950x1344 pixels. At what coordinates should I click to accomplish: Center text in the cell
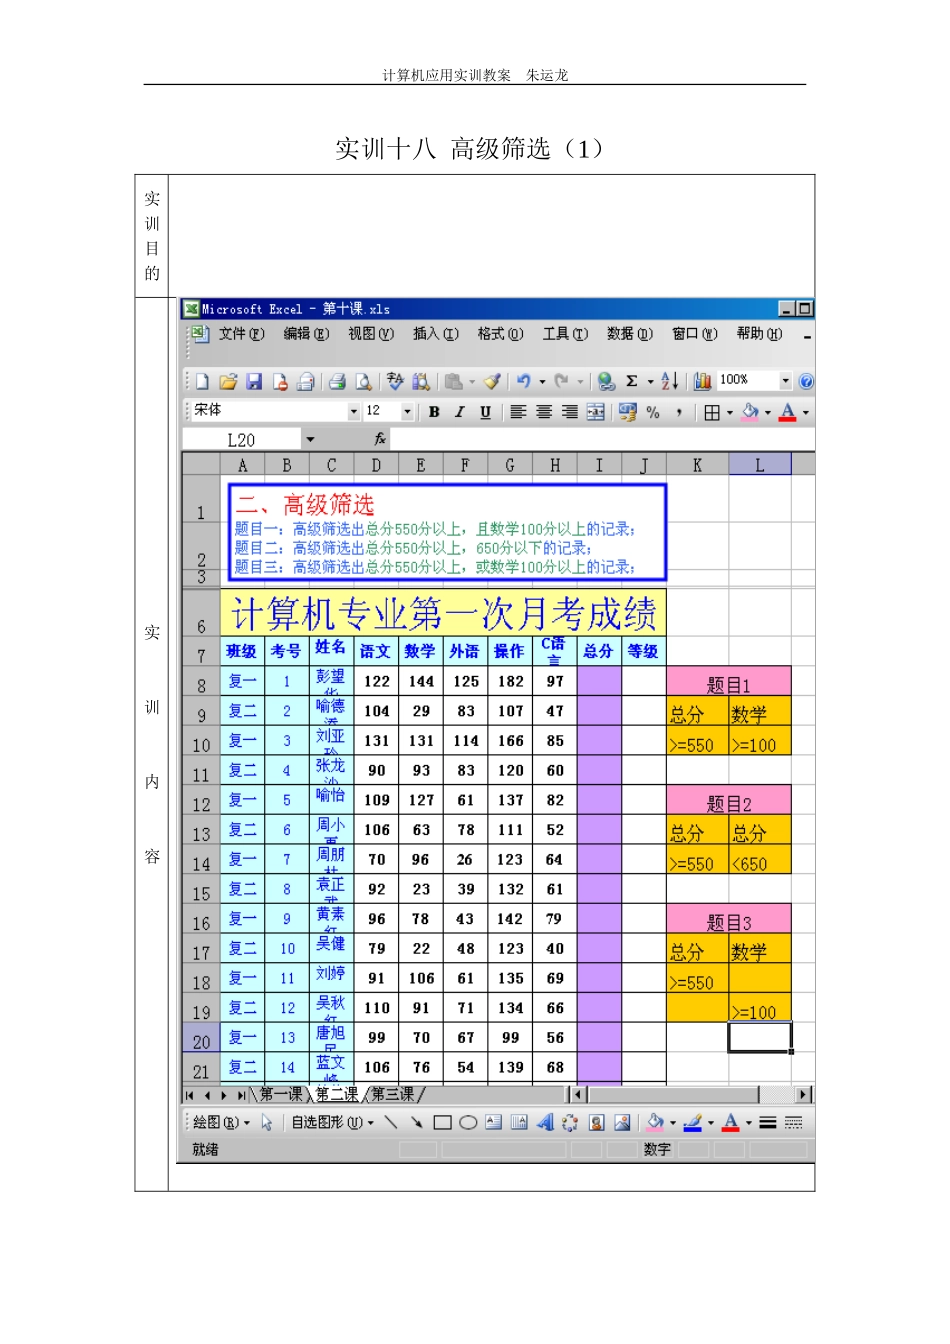coord(544,412)
